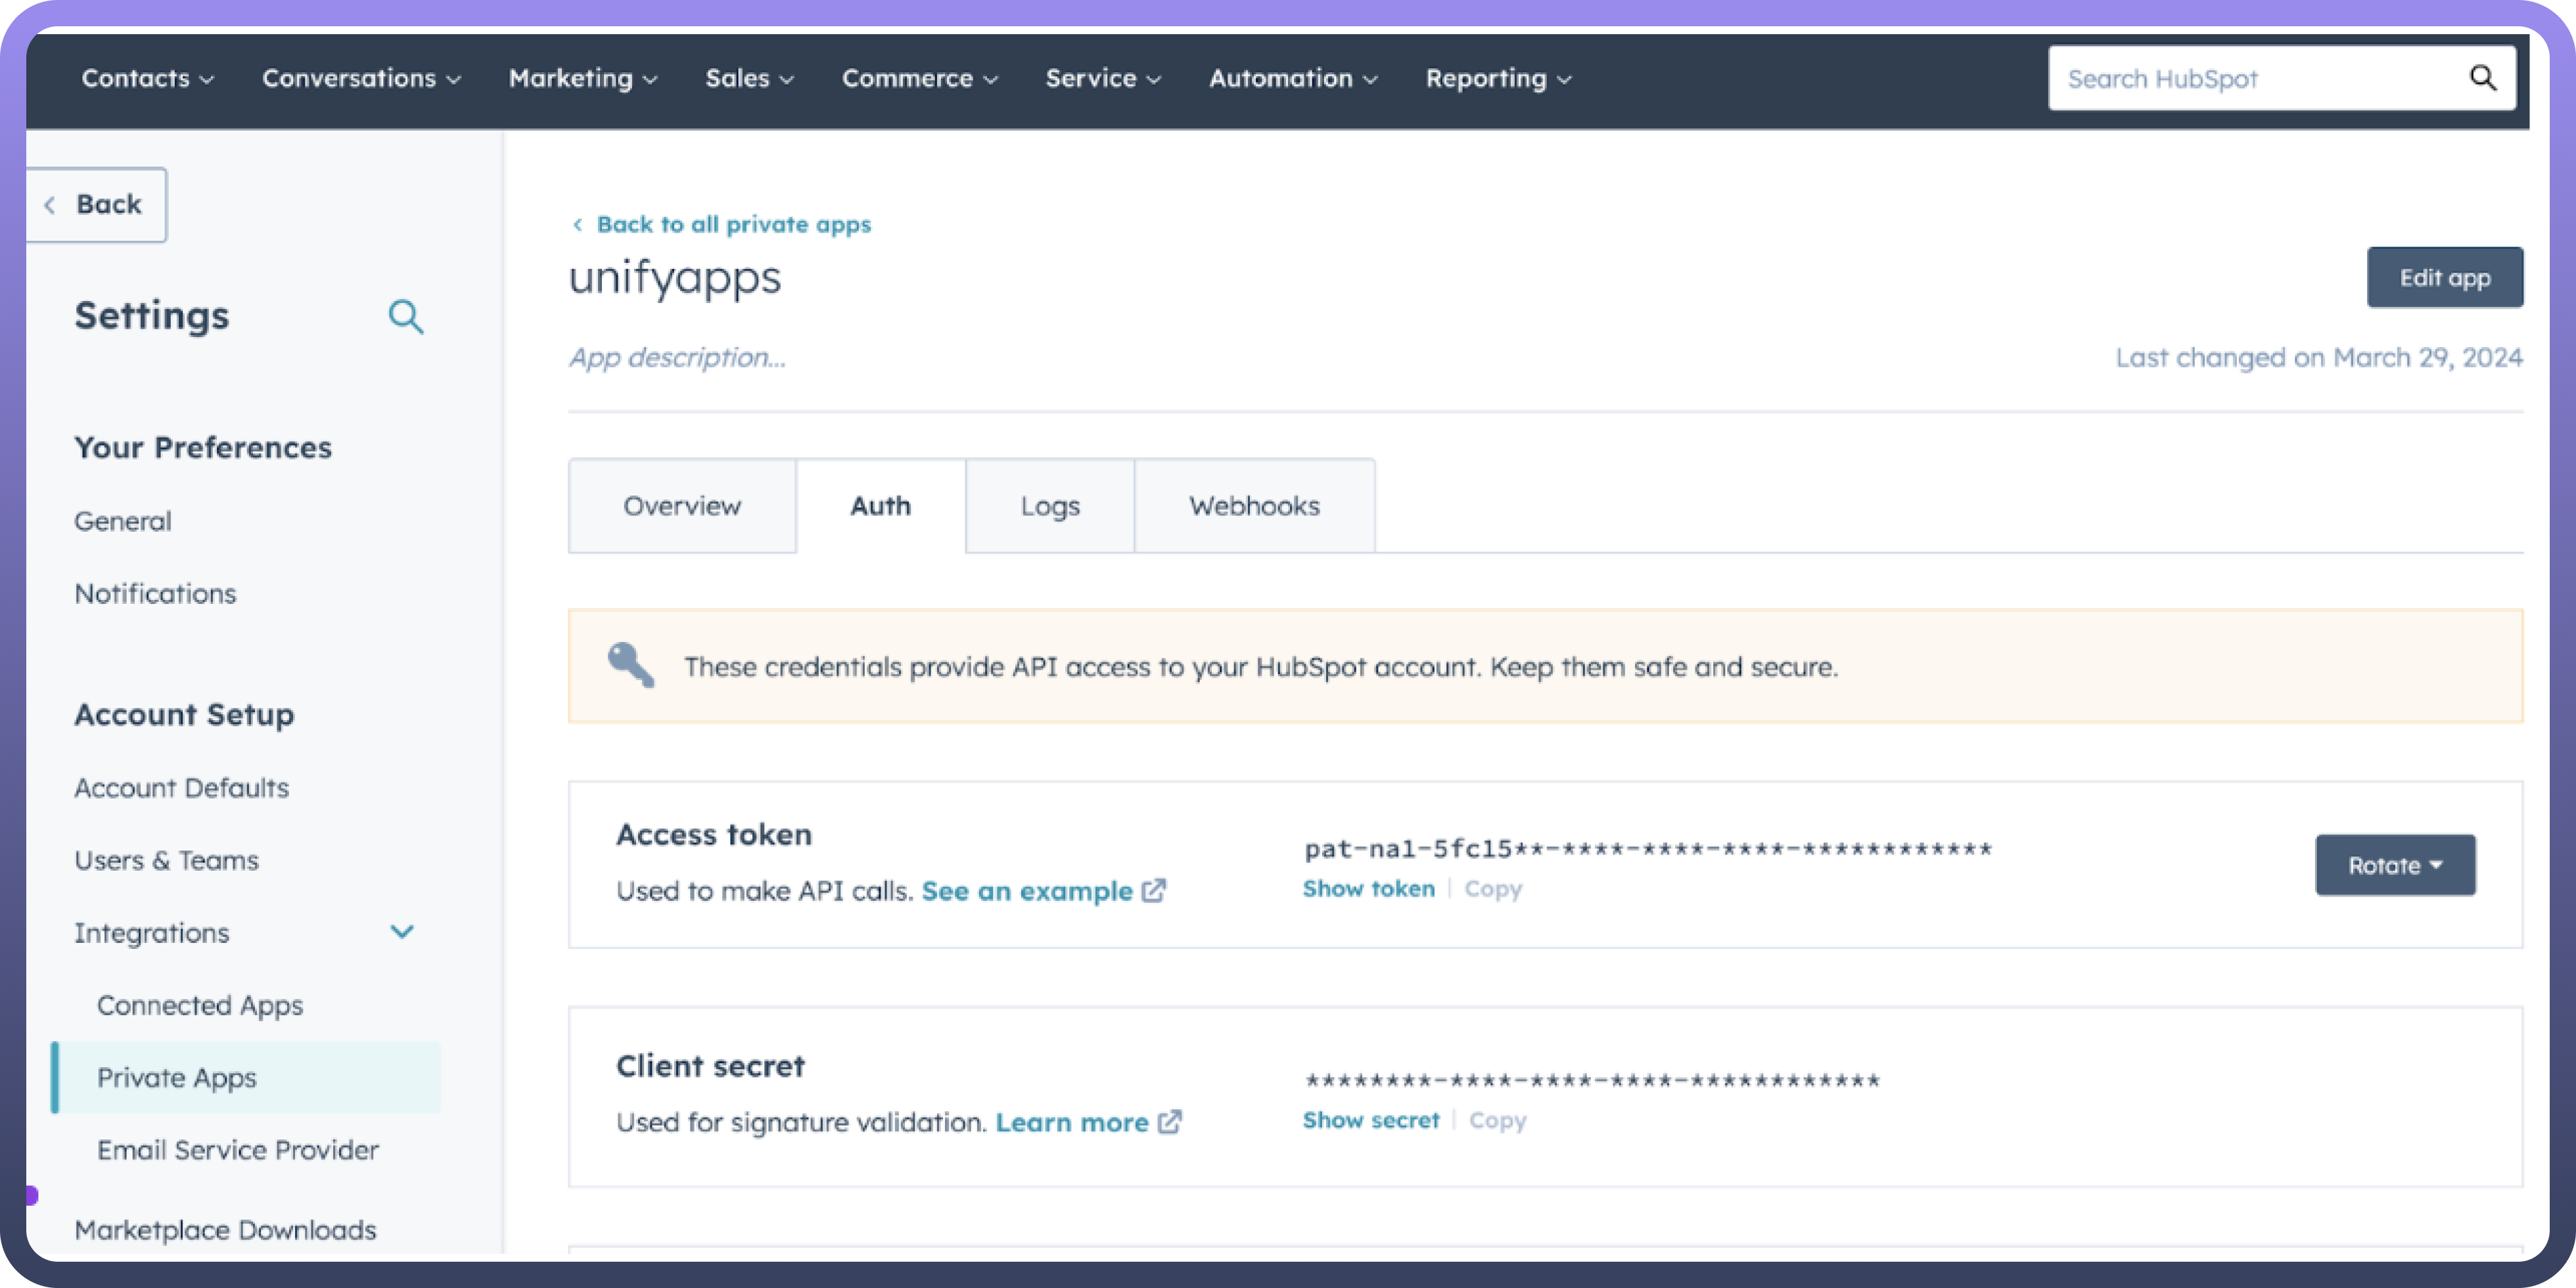This screenshot has height=1288, width=2576.
Task: Click the external link icon after Learn more
Action: (1170, 1122)
